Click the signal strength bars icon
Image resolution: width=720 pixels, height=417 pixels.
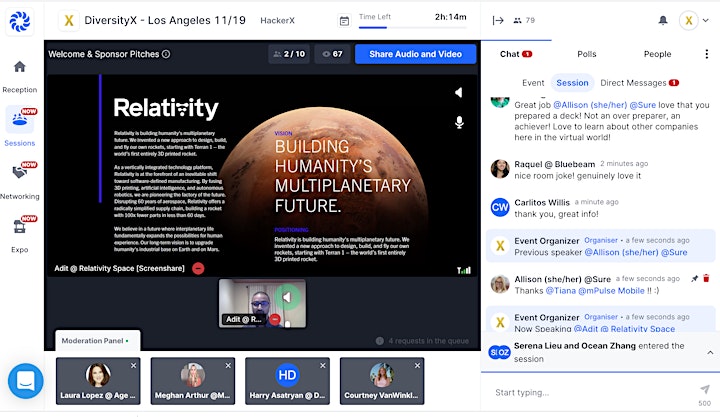coord(464,270)
